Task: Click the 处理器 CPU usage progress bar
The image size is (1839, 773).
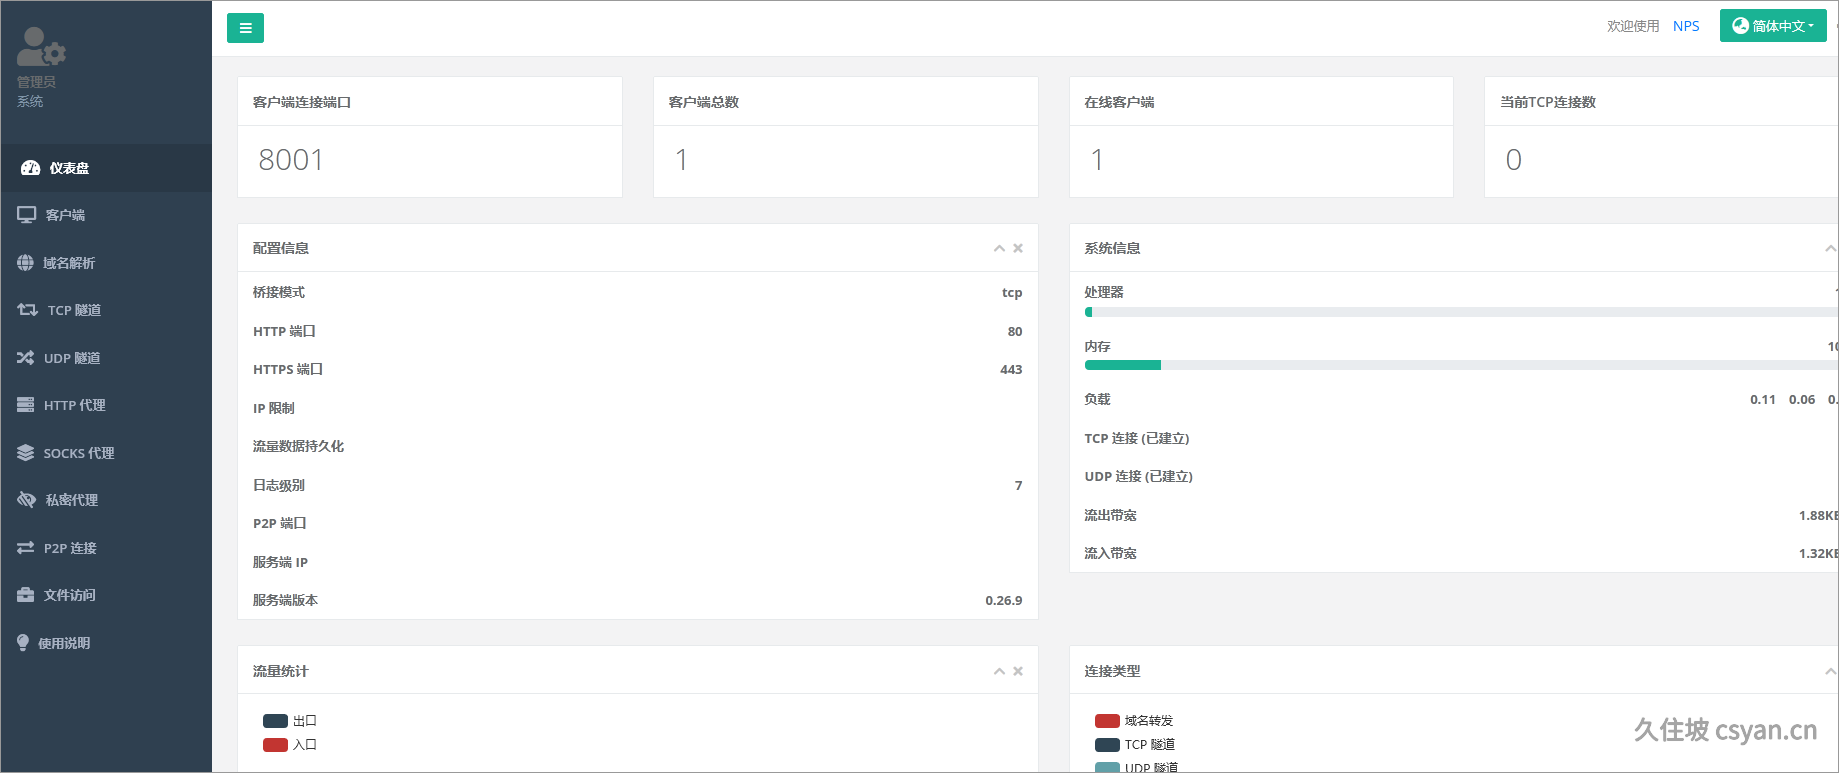Action: tap(1461, 312)
